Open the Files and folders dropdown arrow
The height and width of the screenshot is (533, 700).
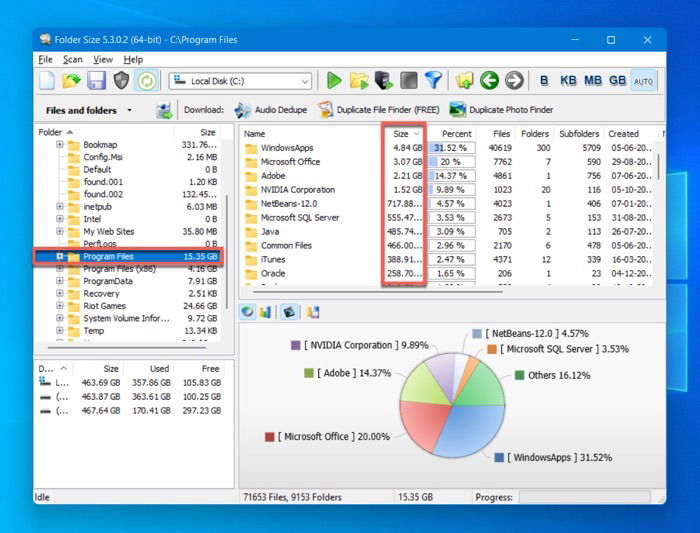[129, 110]
